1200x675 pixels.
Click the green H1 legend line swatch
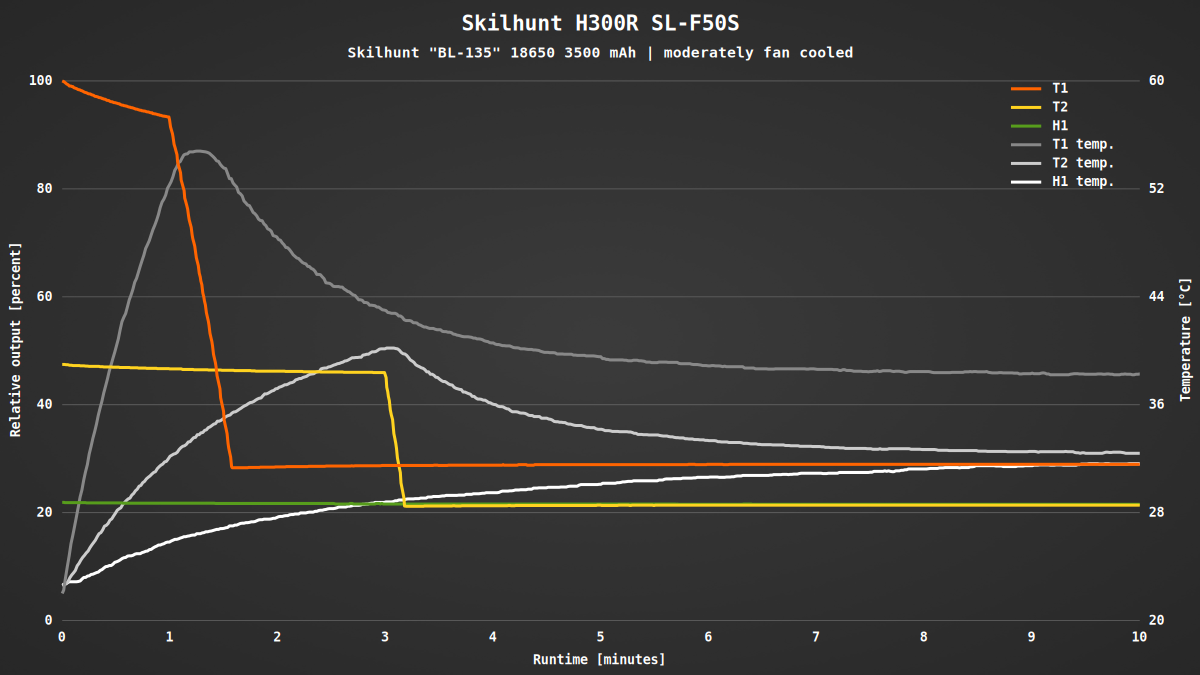tap(1027, 126)
